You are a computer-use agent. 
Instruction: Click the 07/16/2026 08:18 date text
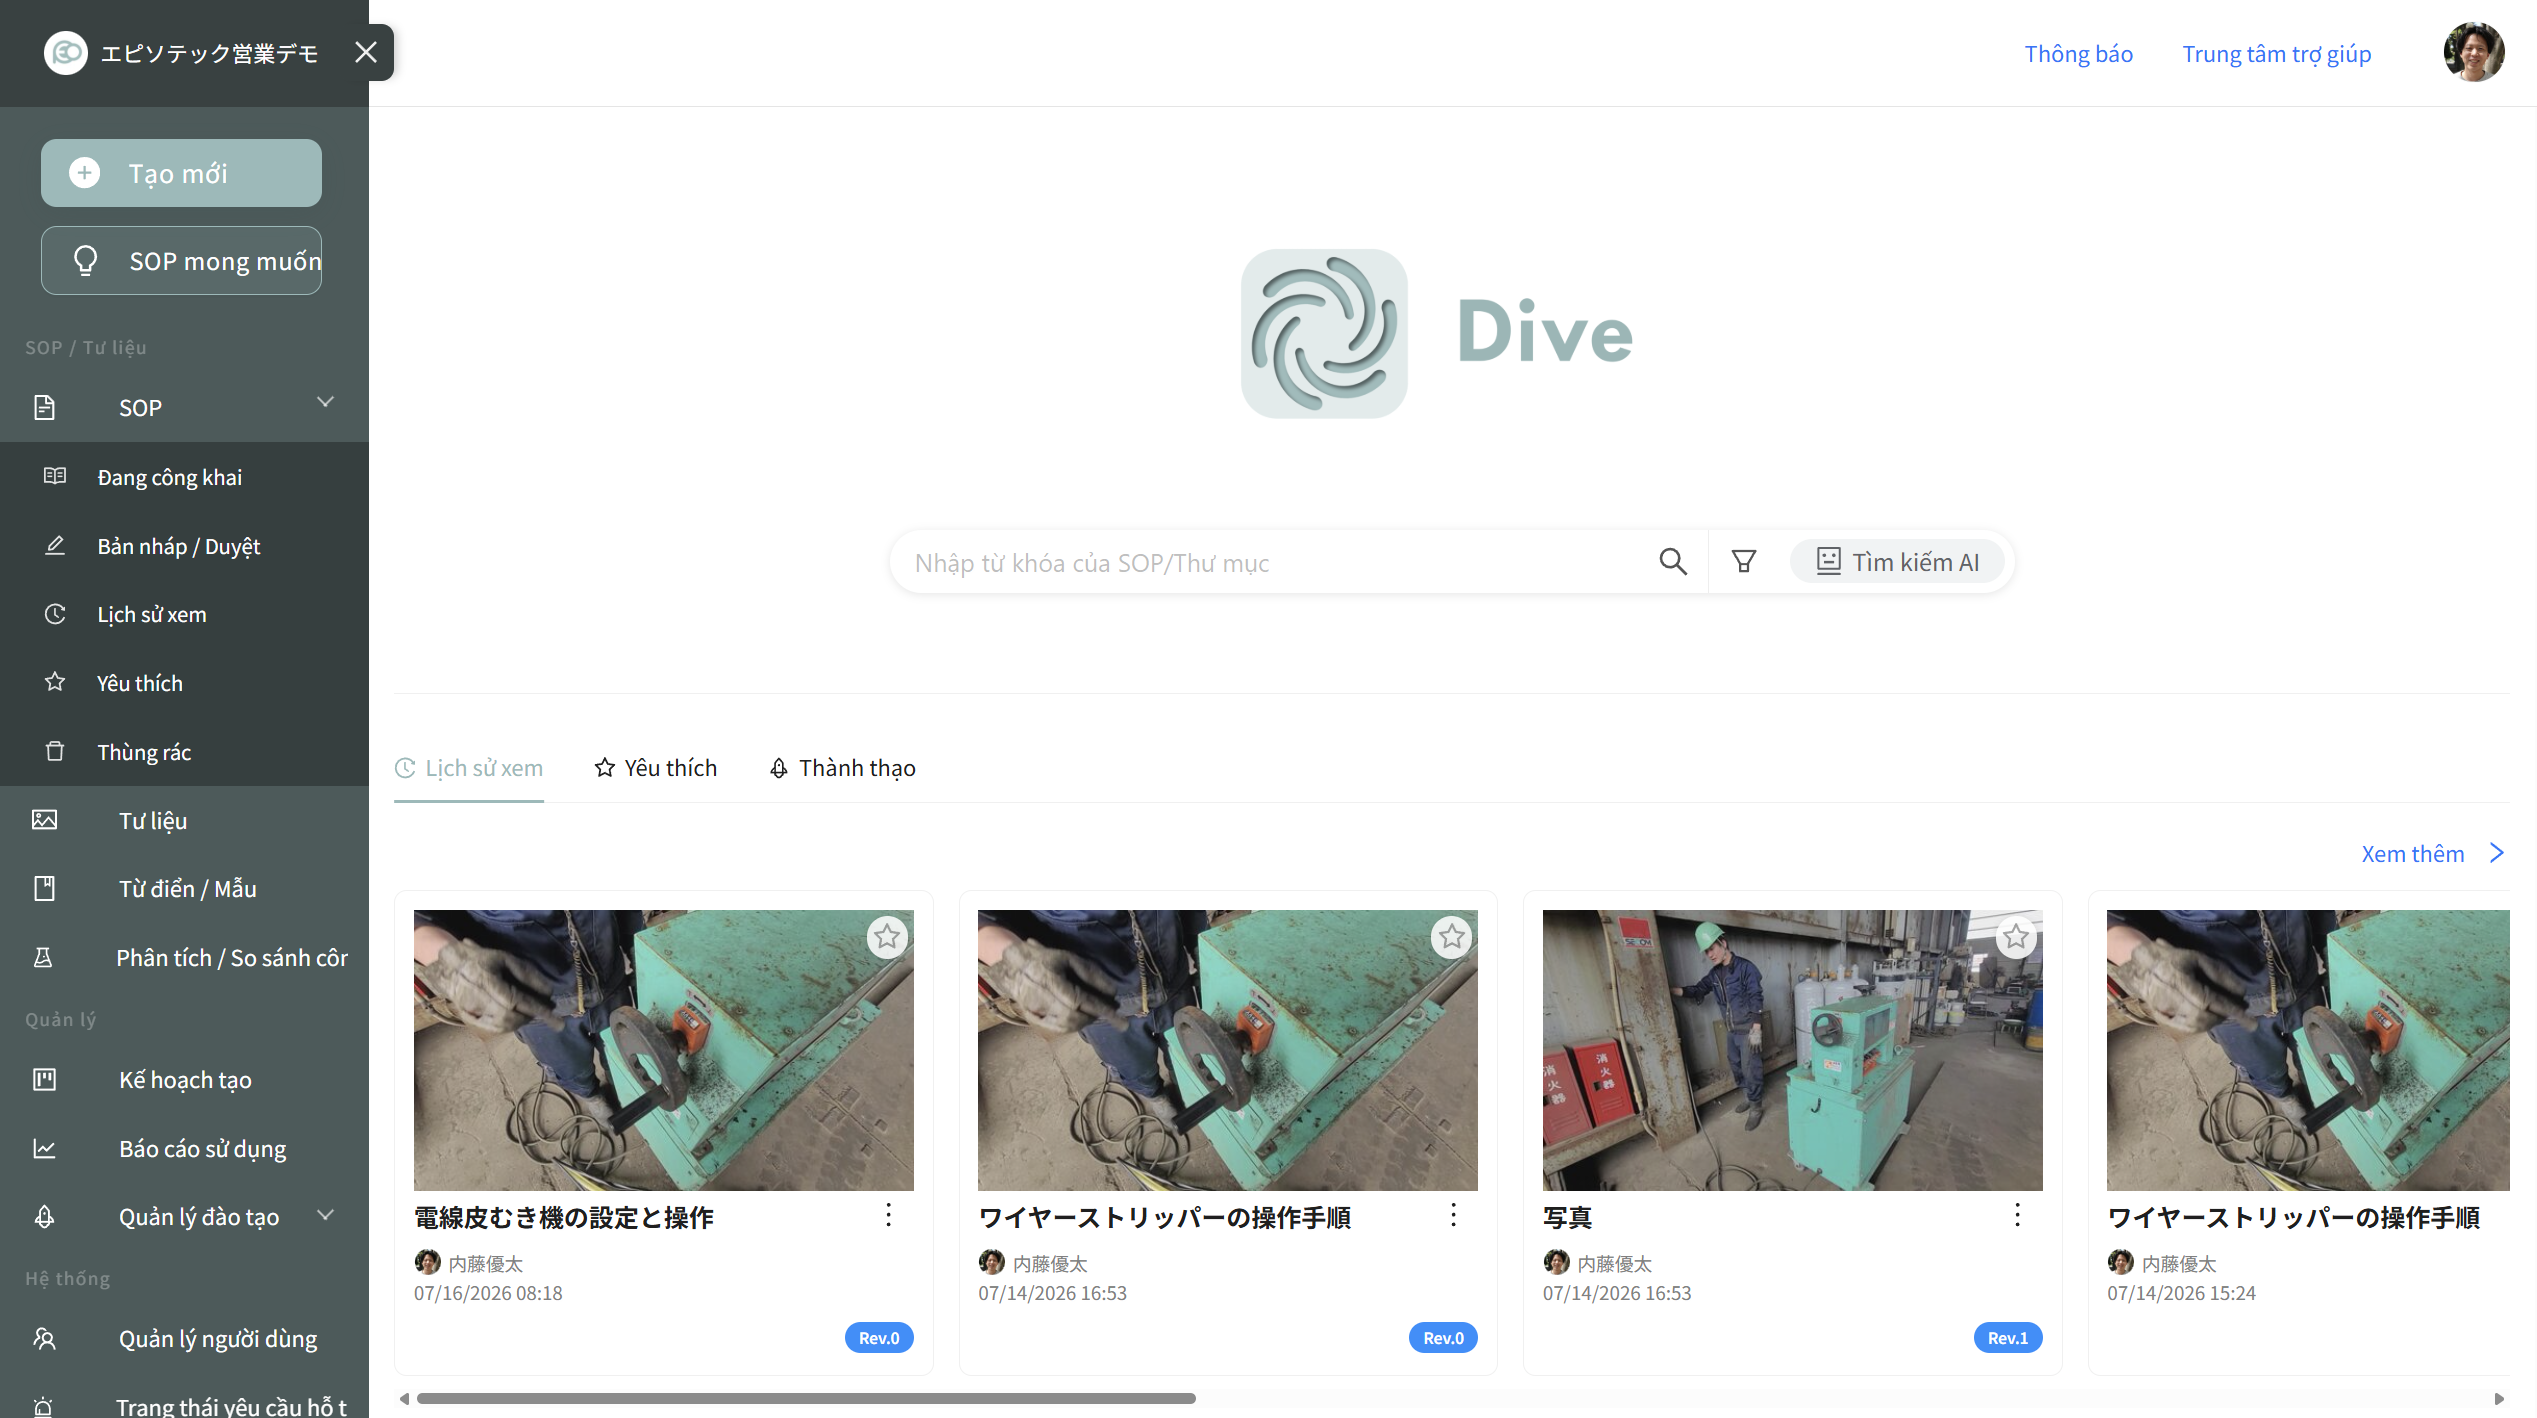tap(488, 1293)
